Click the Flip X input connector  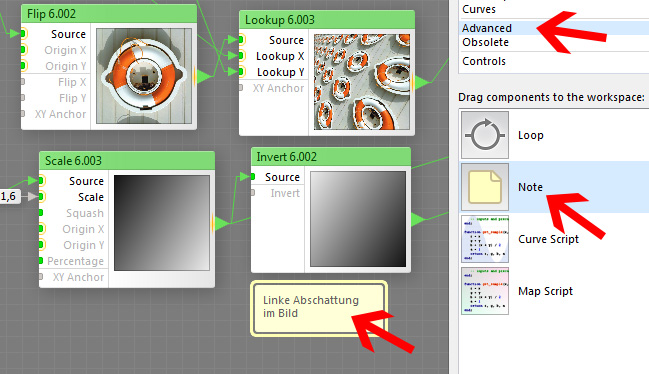point(23,82)
